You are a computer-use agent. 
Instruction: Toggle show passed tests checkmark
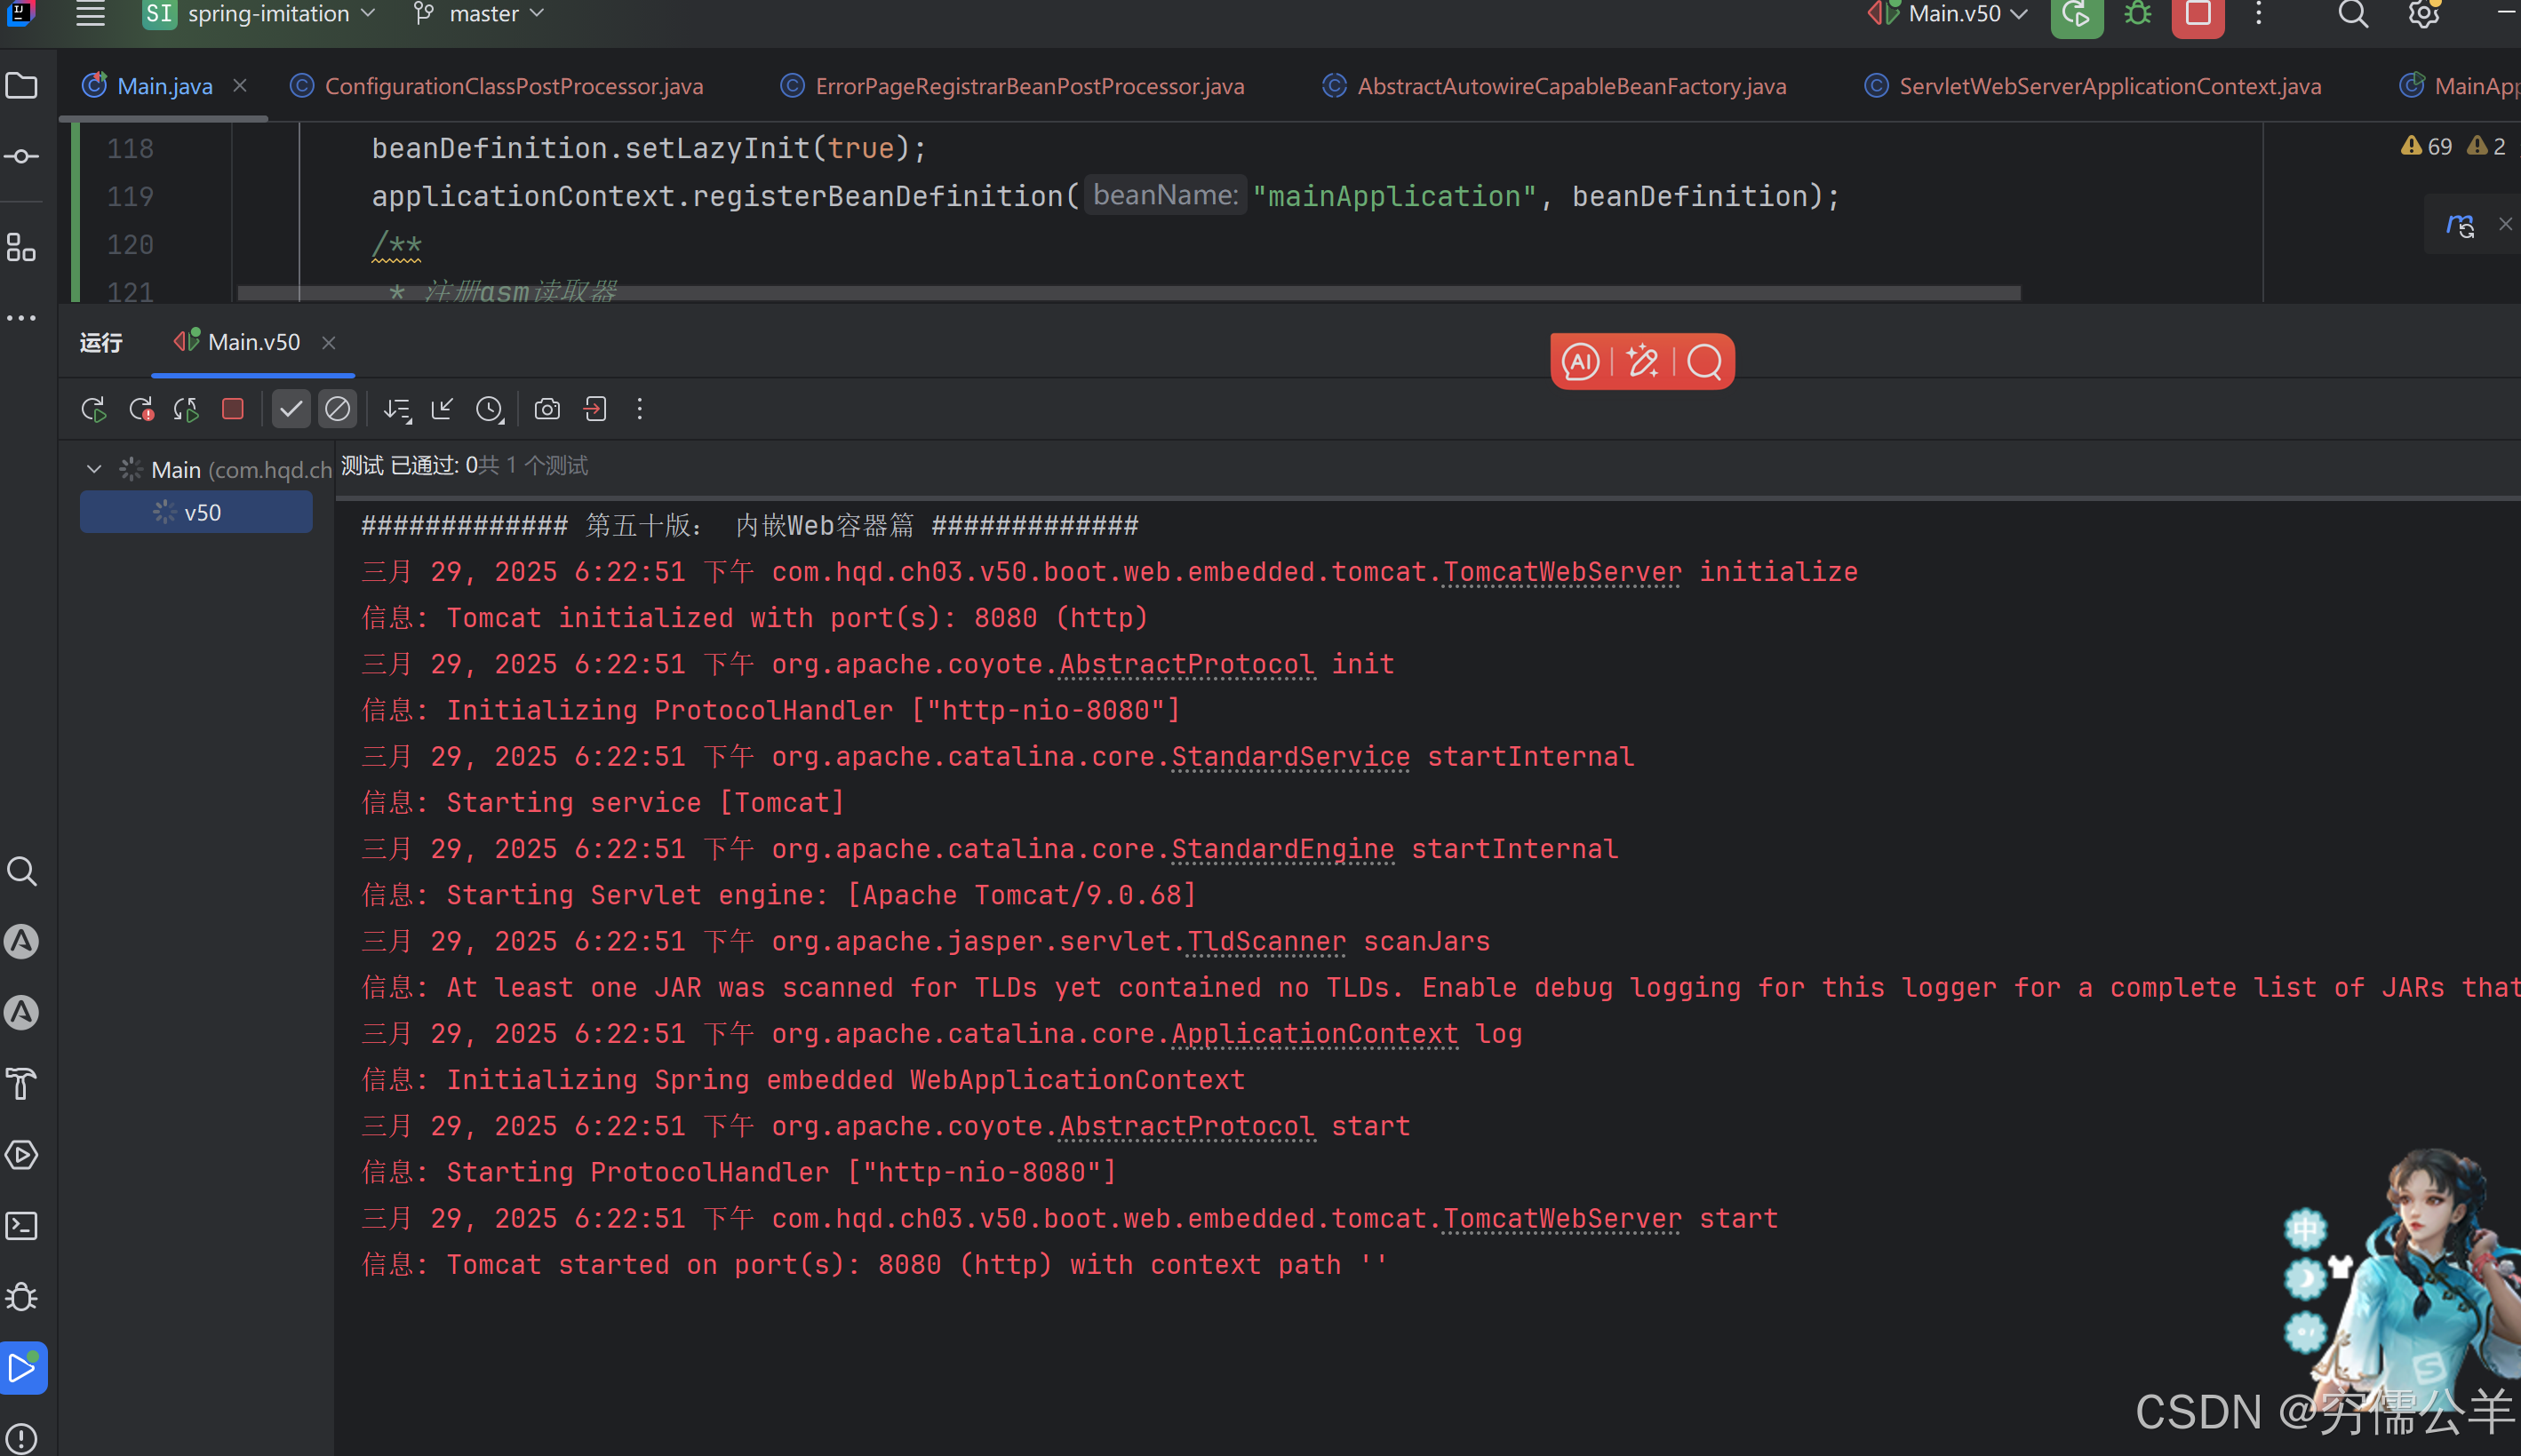point(291,409)
